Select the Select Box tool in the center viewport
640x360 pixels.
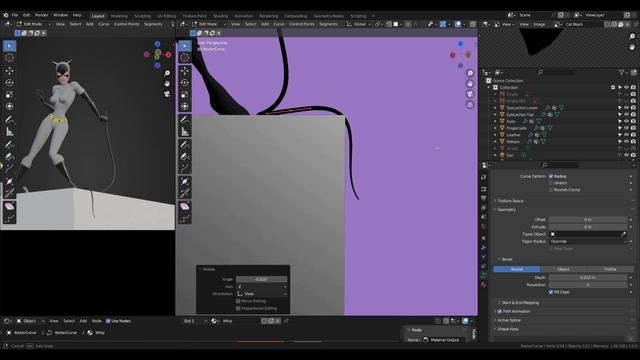point(184,46)
